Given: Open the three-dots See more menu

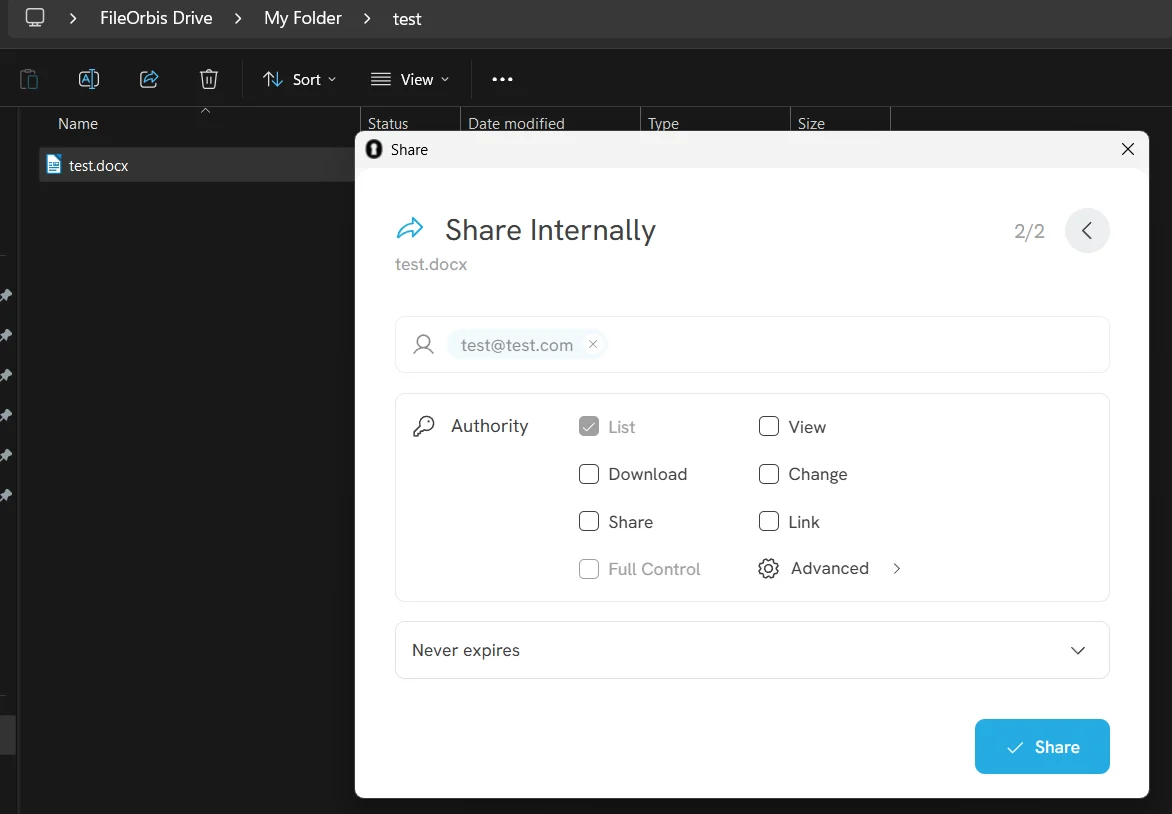Looking at the screenshot, I should pyautogui.click(x=502, y=79).
